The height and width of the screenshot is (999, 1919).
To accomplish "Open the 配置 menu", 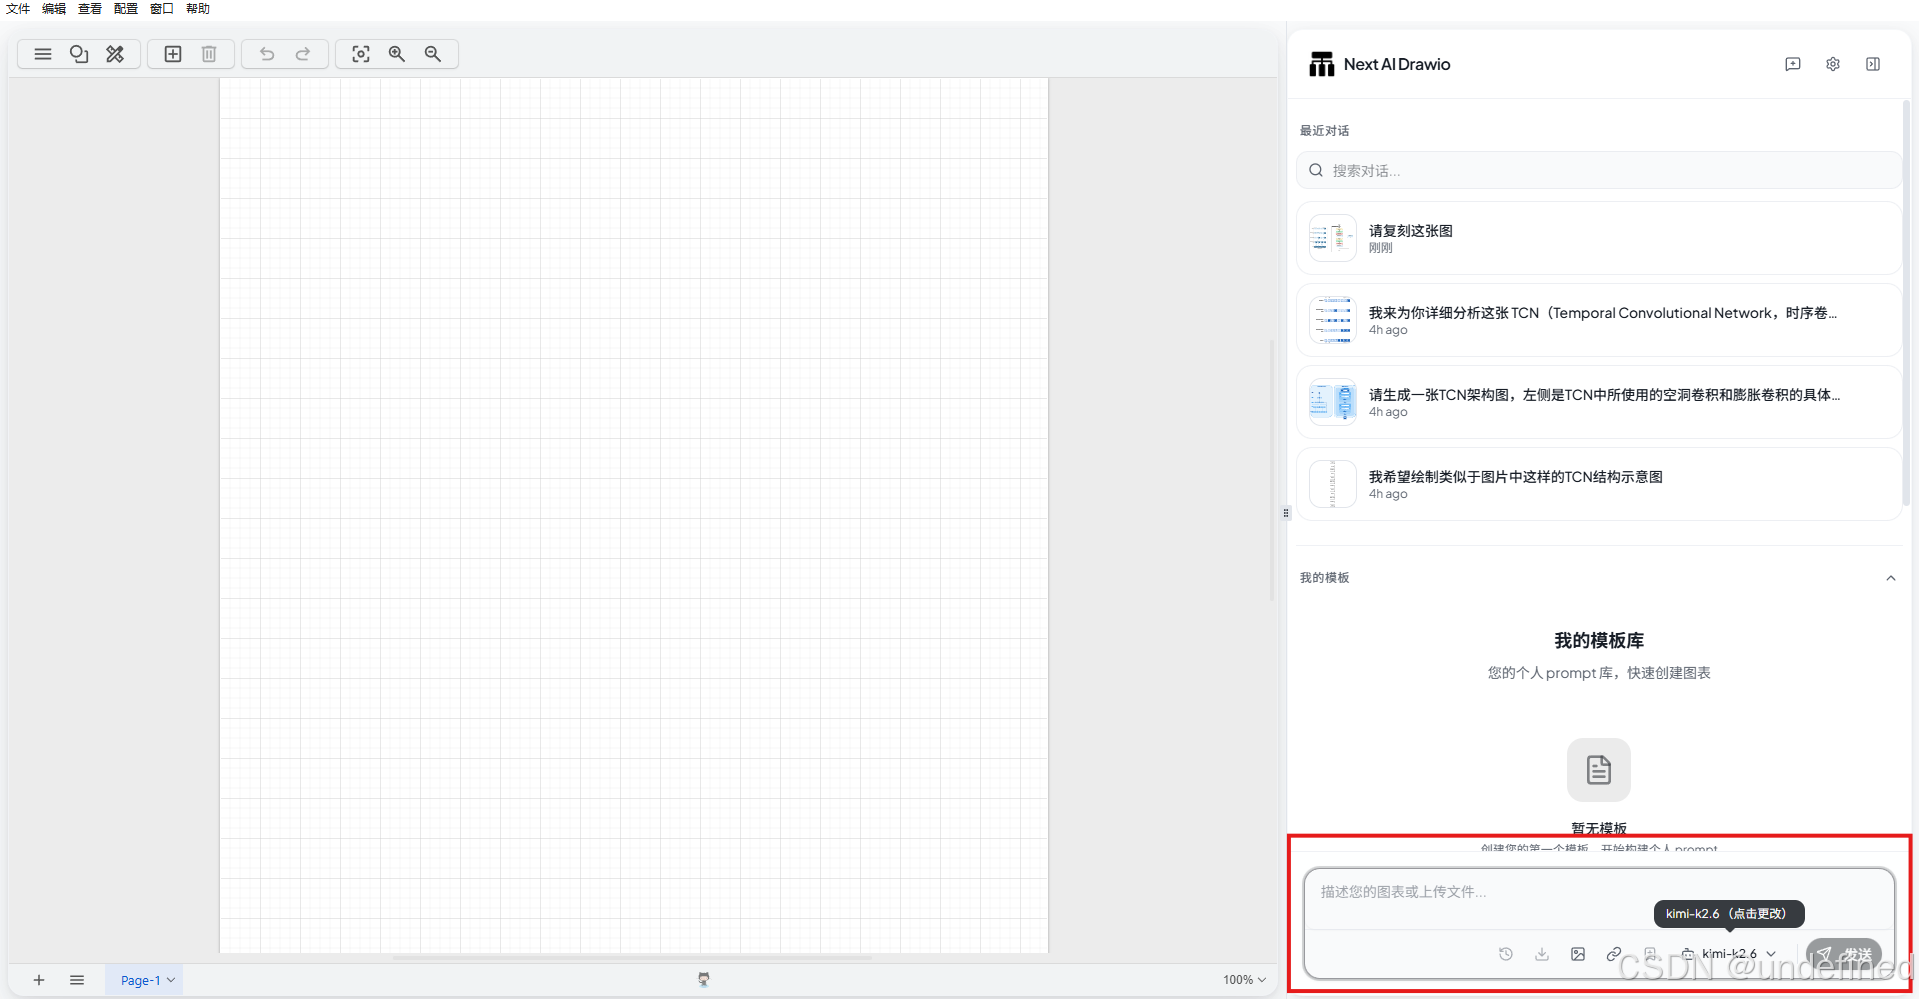I will pos(126,9).
